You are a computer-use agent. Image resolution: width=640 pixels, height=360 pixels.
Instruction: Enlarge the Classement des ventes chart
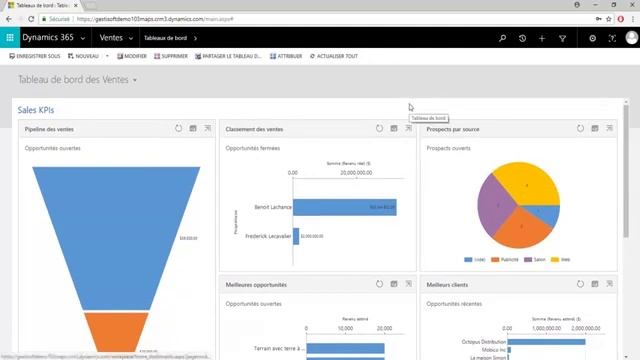click(409, 128)
